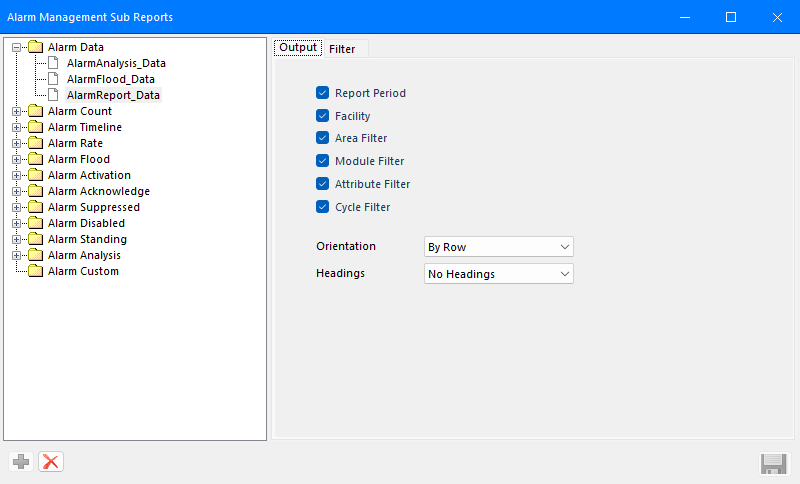The width and height of the screenshot is (800, 484).
Task: Click the add (plus) icon button
Action: [x=21, y=462]
